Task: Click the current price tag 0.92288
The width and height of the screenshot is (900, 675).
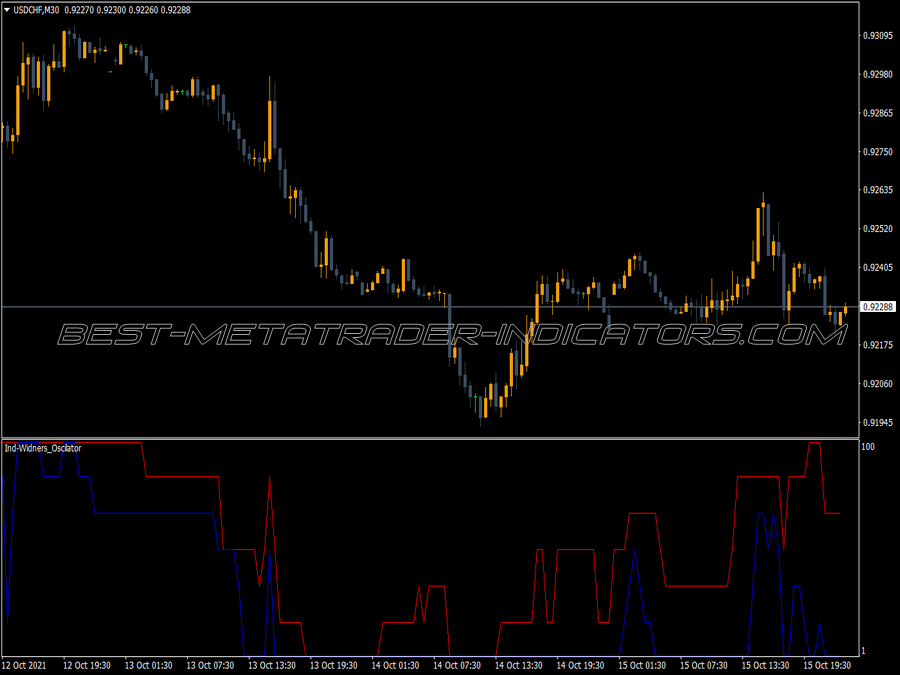Action: 878,307
